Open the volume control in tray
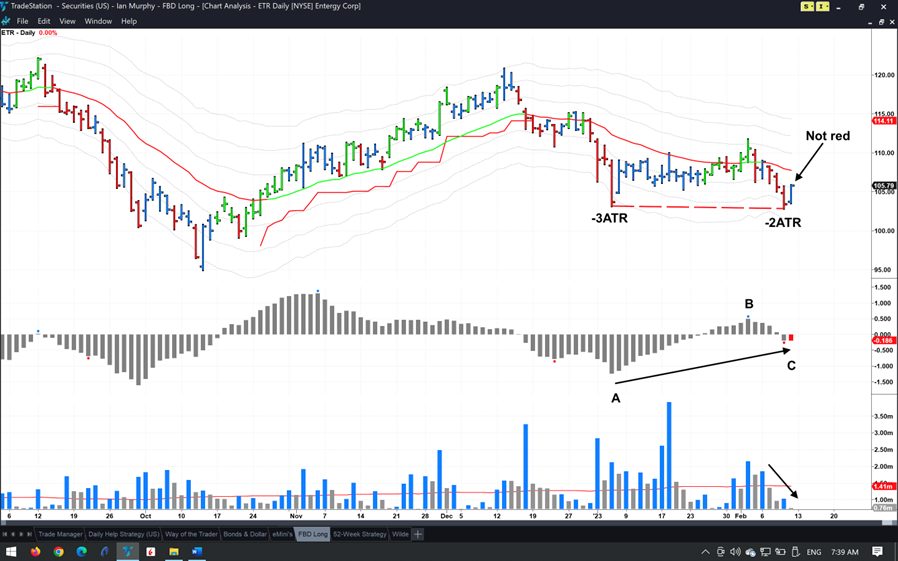Viewport: 898px width, 561px height. tap(735, 552)
